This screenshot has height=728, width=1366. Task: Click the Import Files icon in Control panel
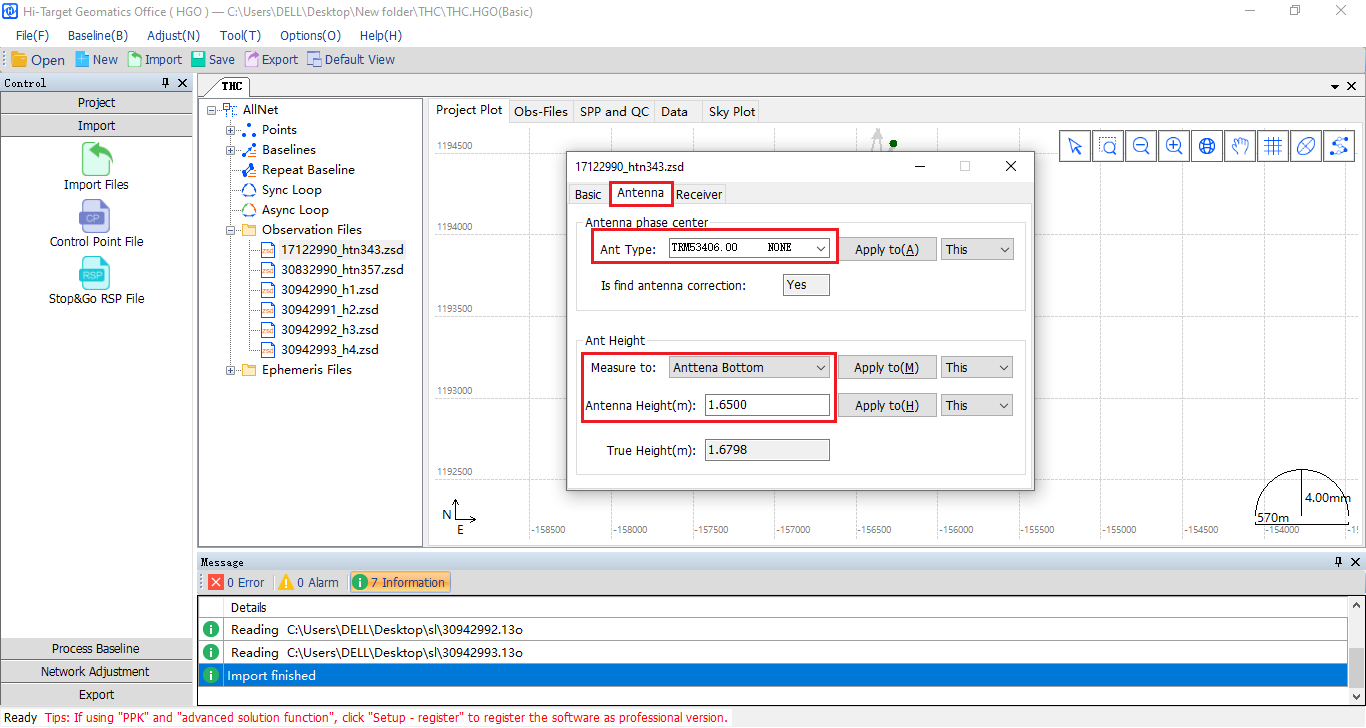pos(96,159)
